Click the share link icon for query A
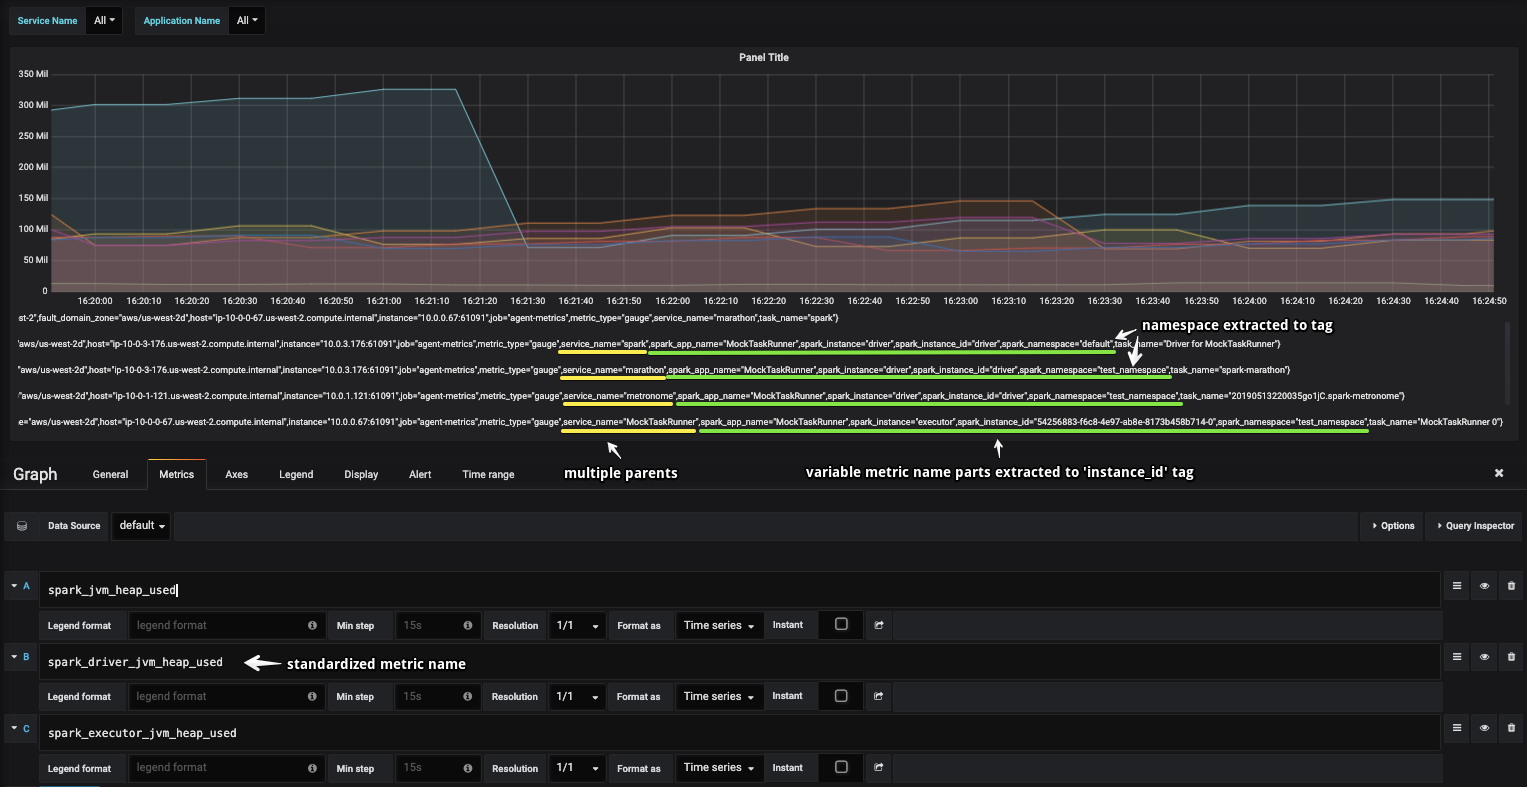 [x=879, y=625]
